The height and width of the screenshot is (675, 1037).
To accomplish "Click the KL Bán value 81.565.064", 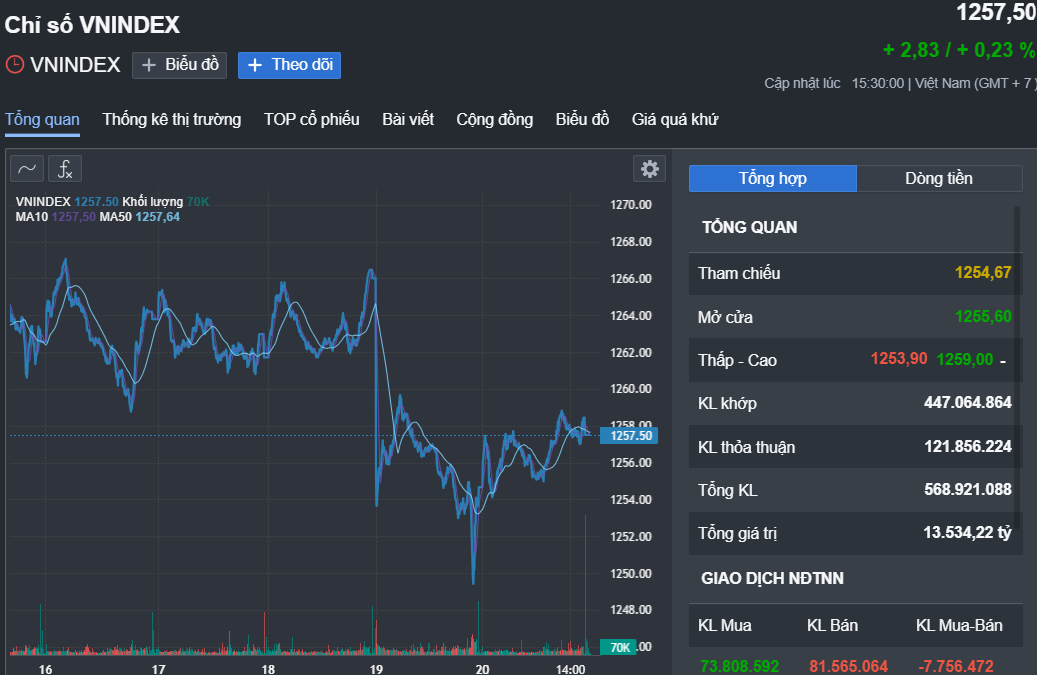I will (849, 666).
